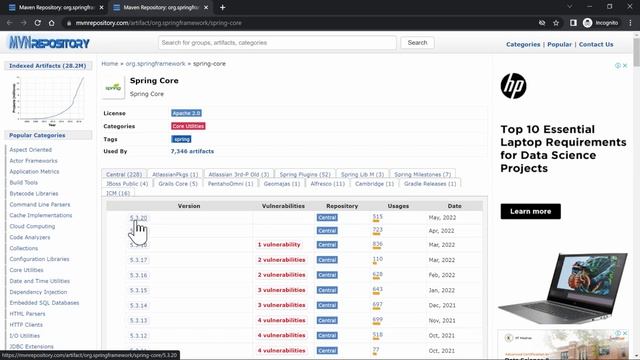Open Chrome three-dot menu

coord(630,23)
